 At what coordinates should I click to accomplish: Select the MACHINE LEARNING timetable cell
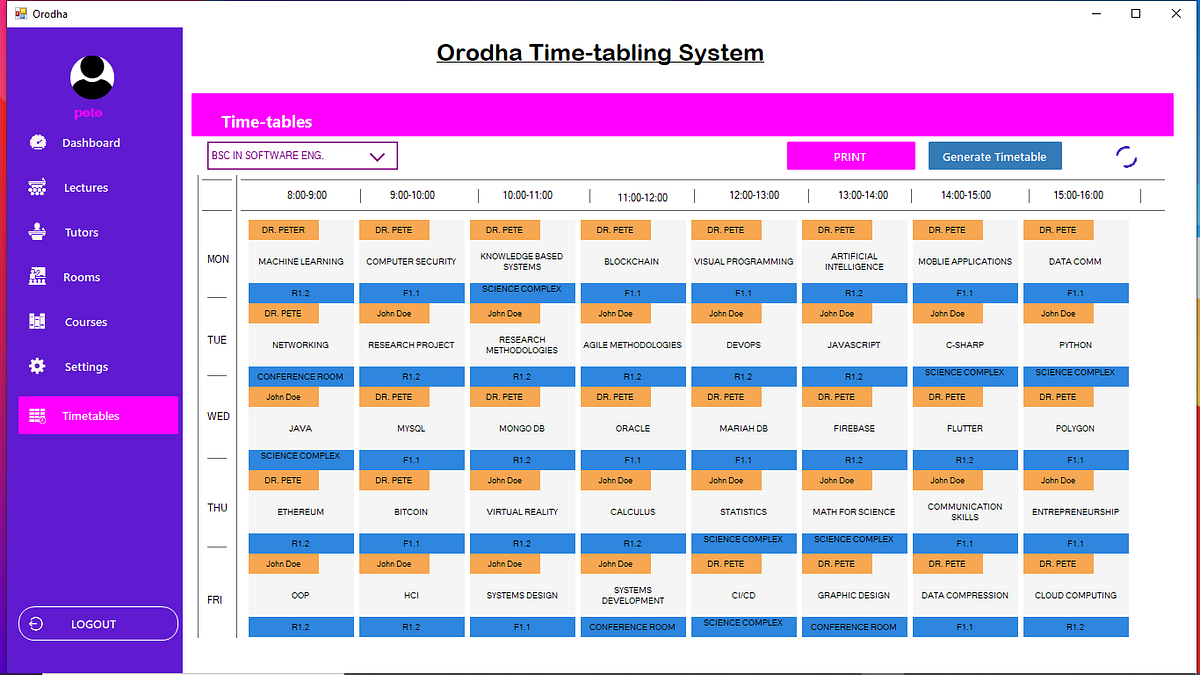[x=300, y=261]
